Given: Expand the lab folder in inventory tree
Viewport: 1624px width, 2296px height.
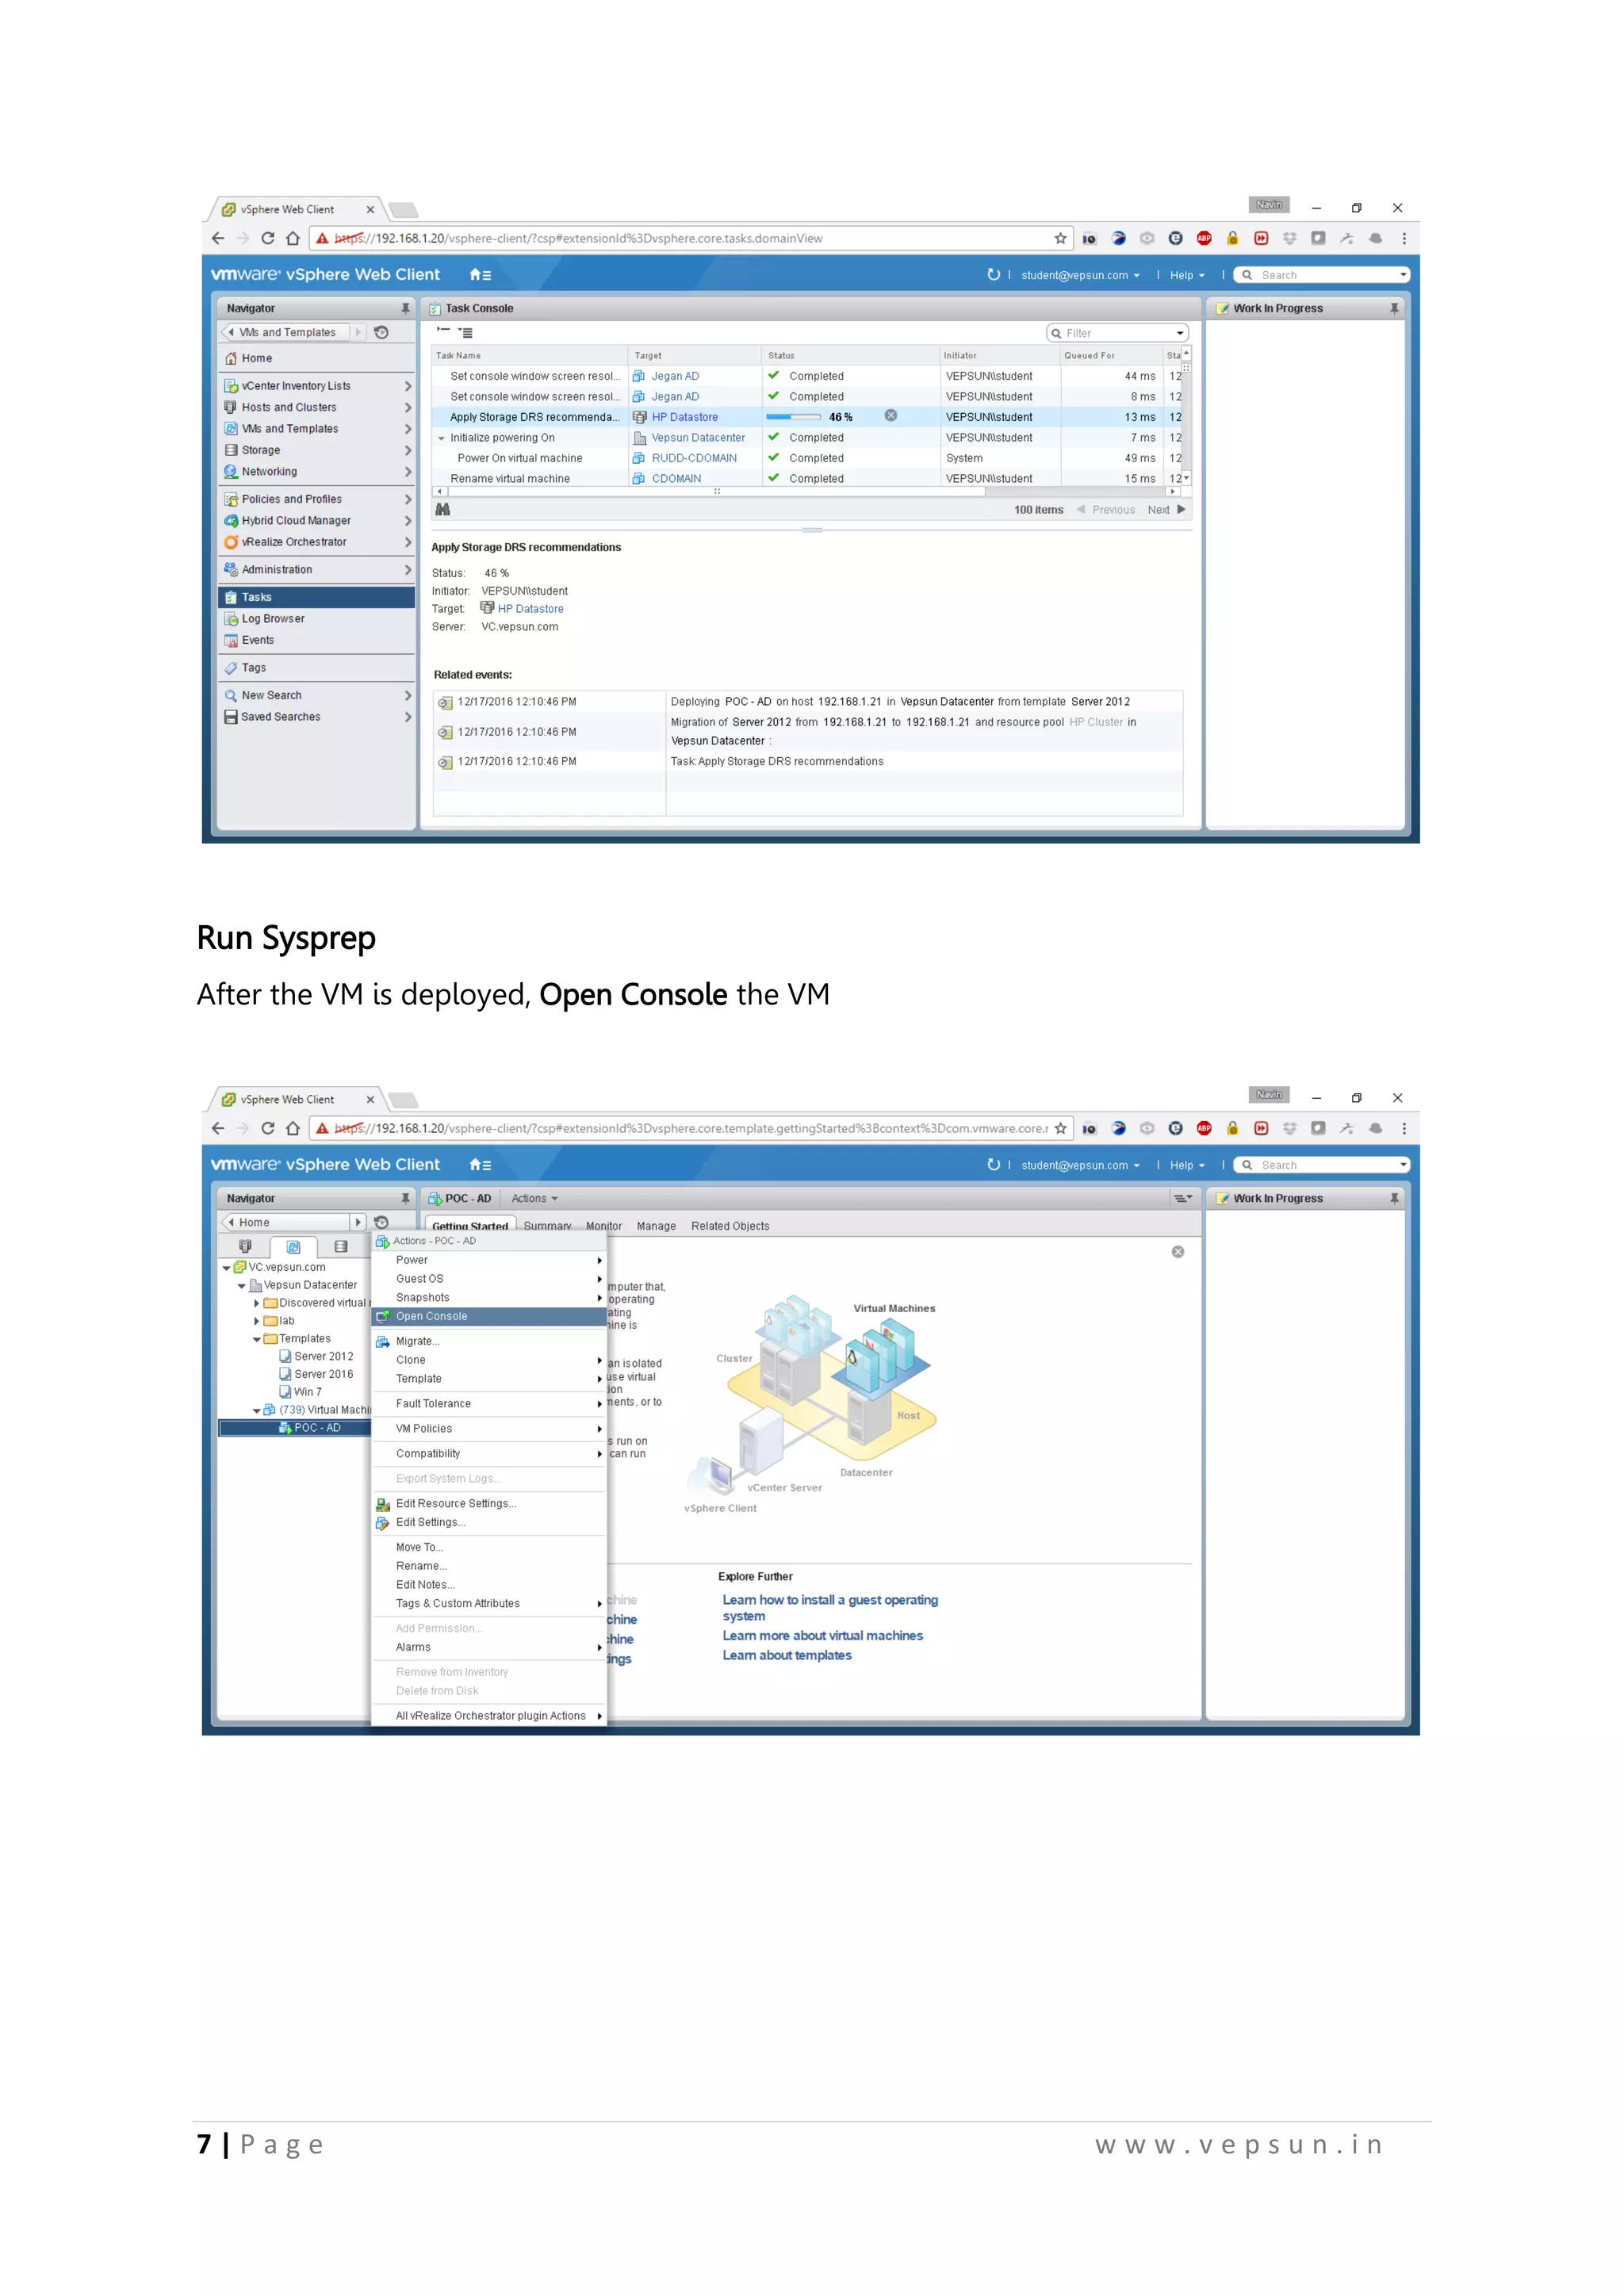Looking at the screenshot, I should coord(257,1321).
